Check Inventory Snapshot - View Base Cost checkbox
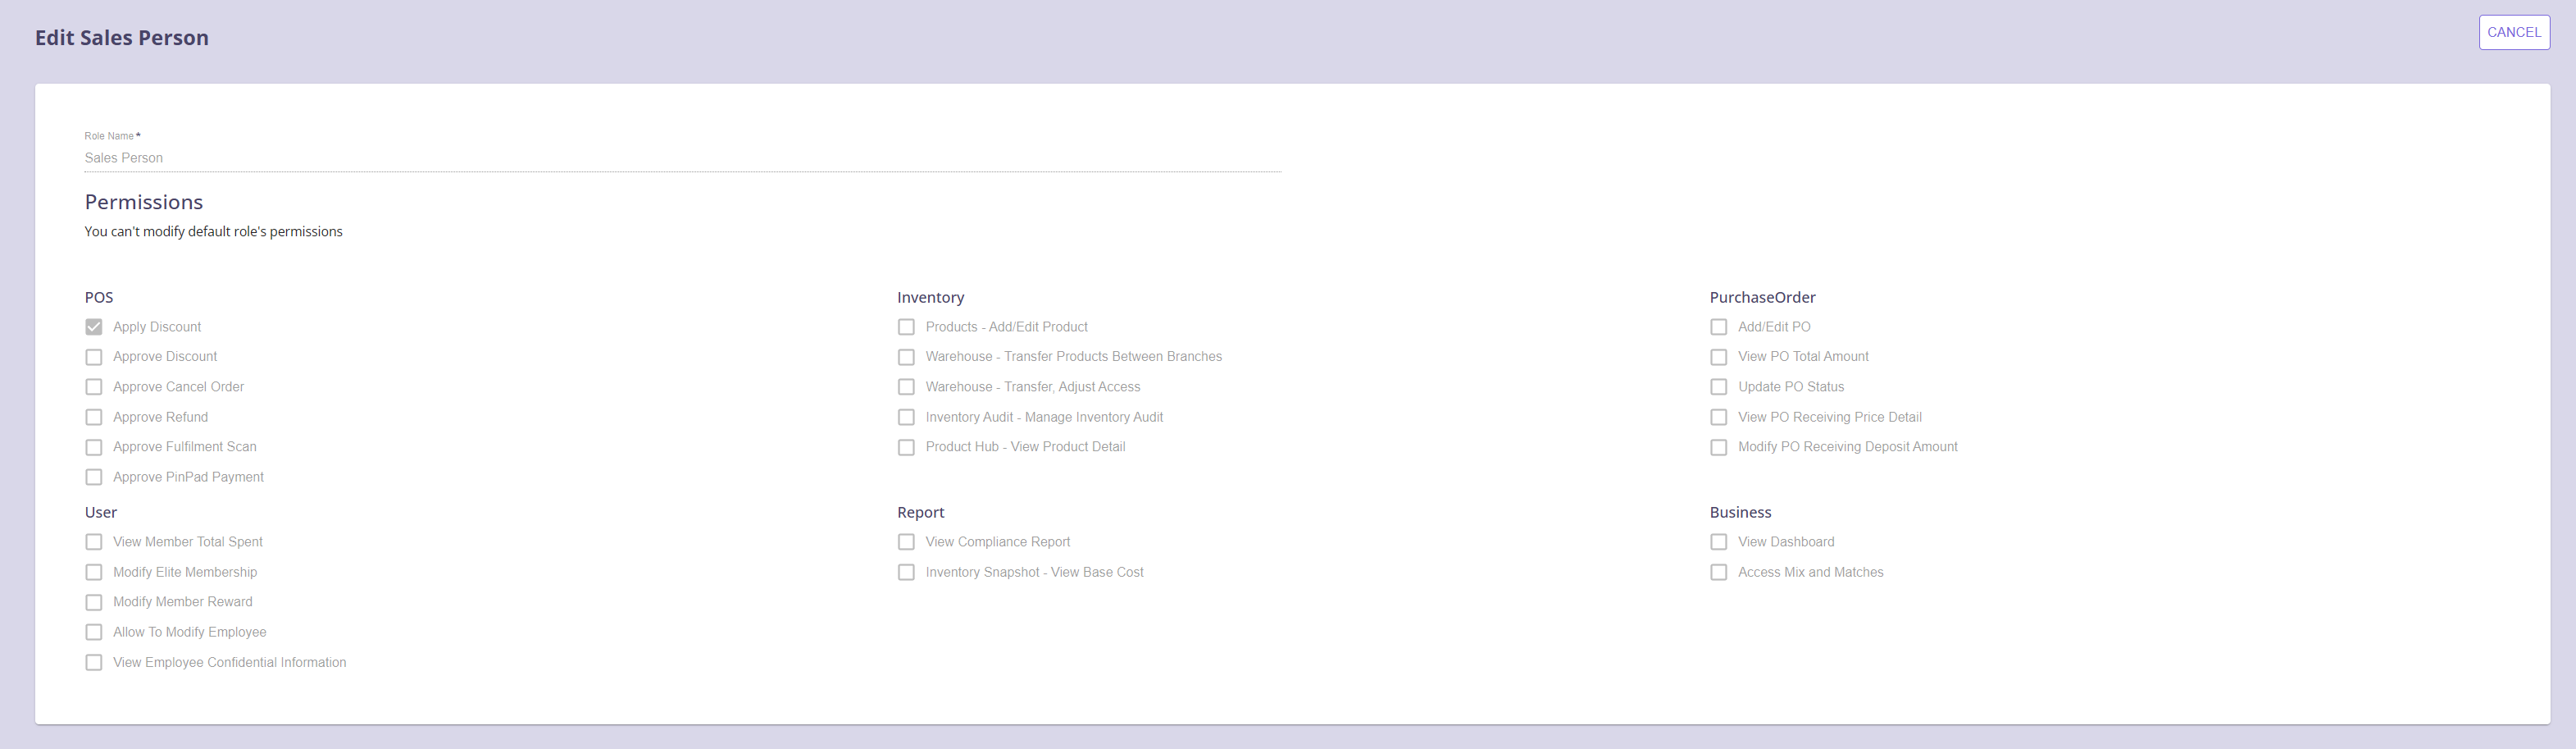Image resolution: width=2576 pixels, height=749 pixels. tap(906, 572)
